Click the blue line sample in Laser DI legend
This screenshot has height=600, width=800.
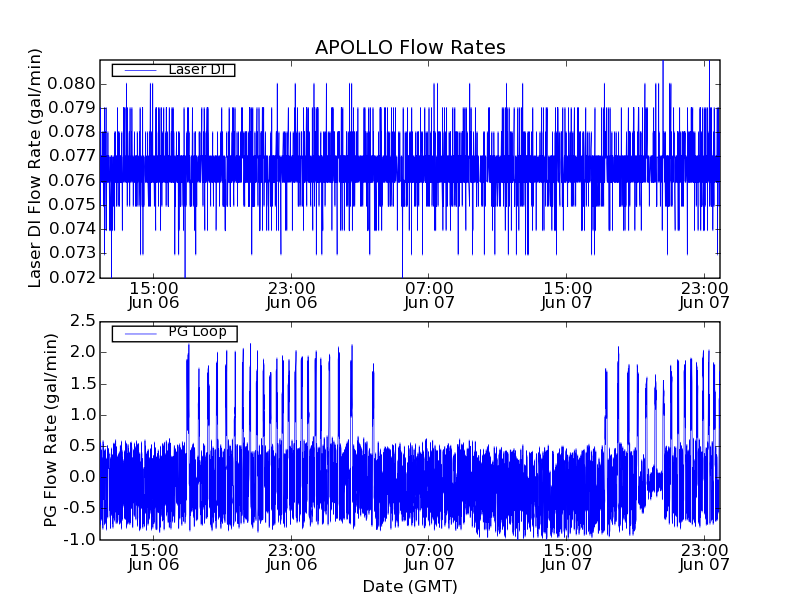coord(141,70)
